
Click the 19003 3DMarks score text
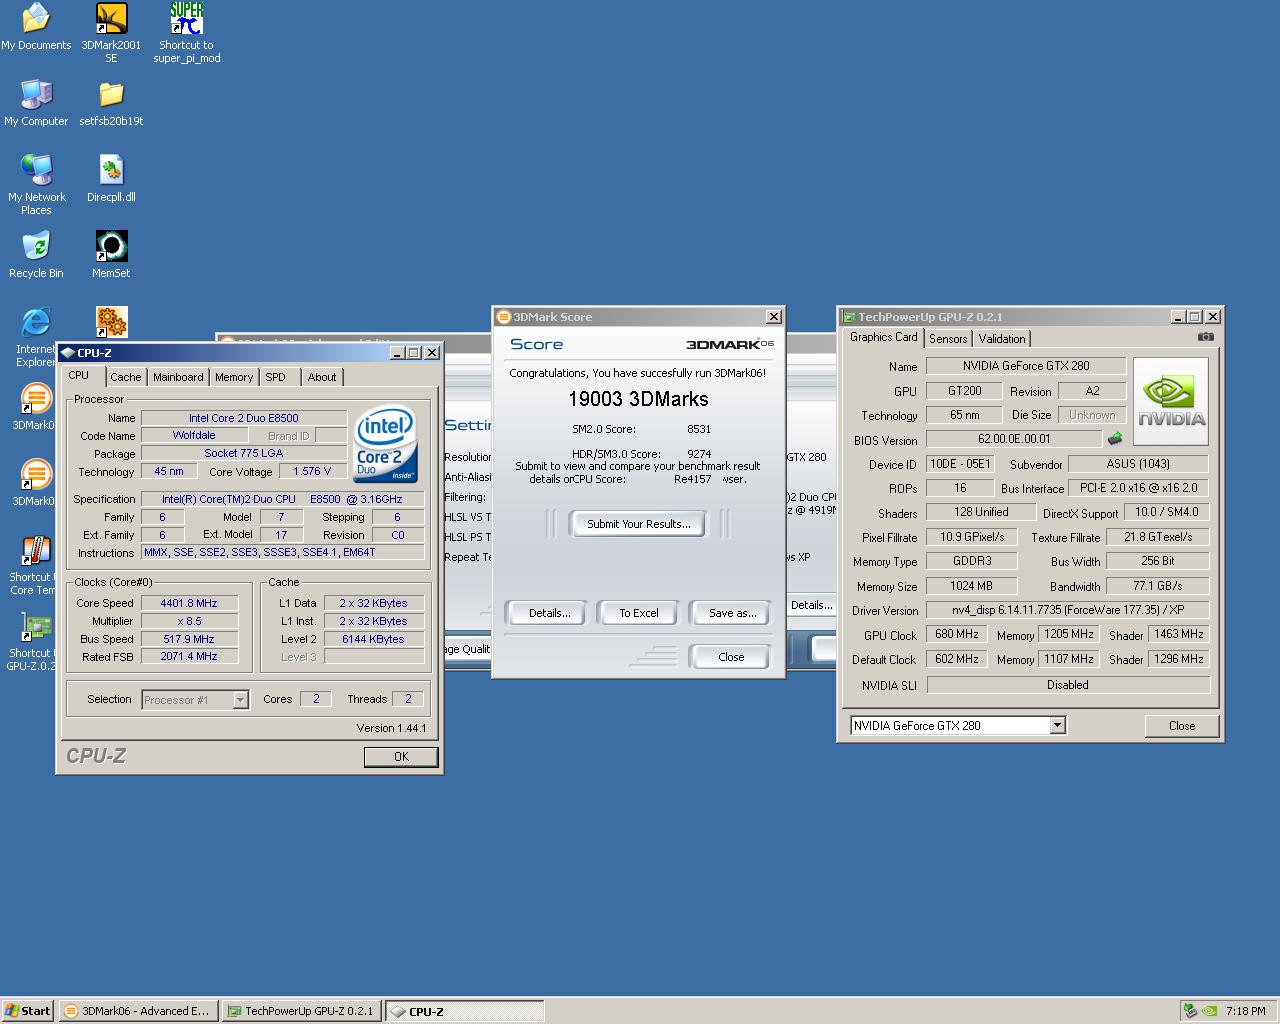[x=638, y=399]
